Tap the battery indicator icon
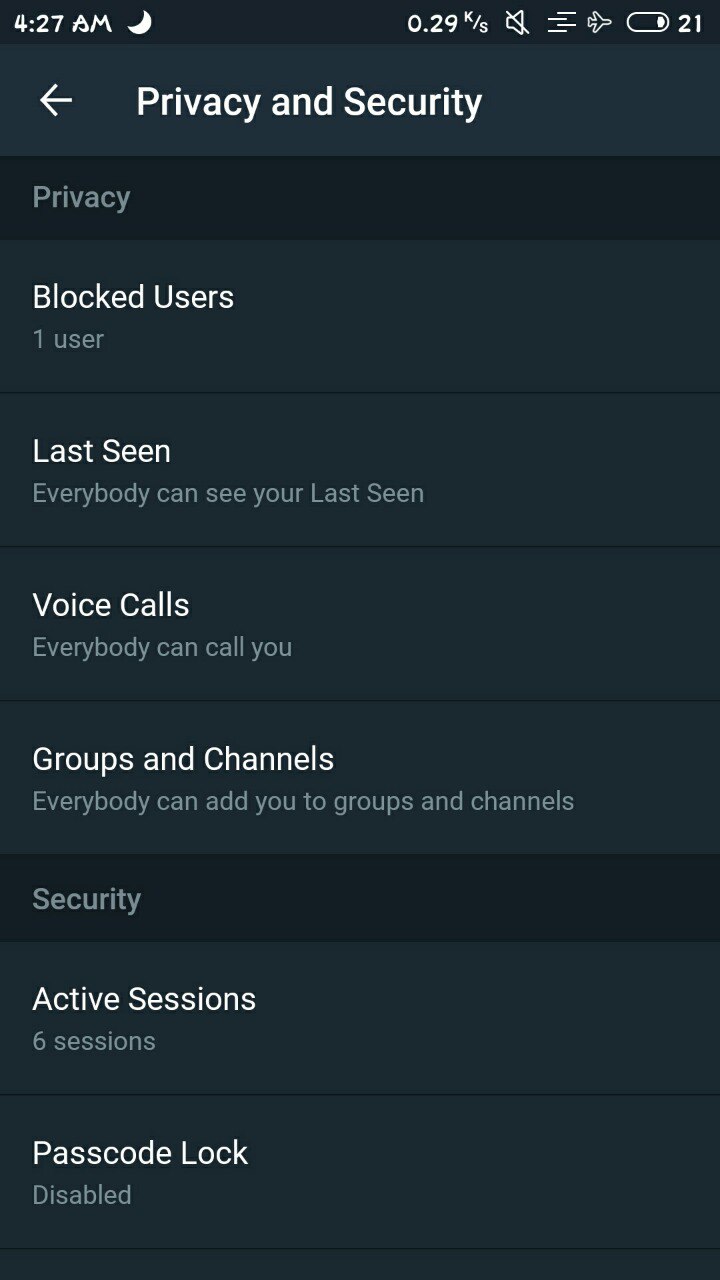Screen dimensions: 720x1280 [x=648, y=22]
